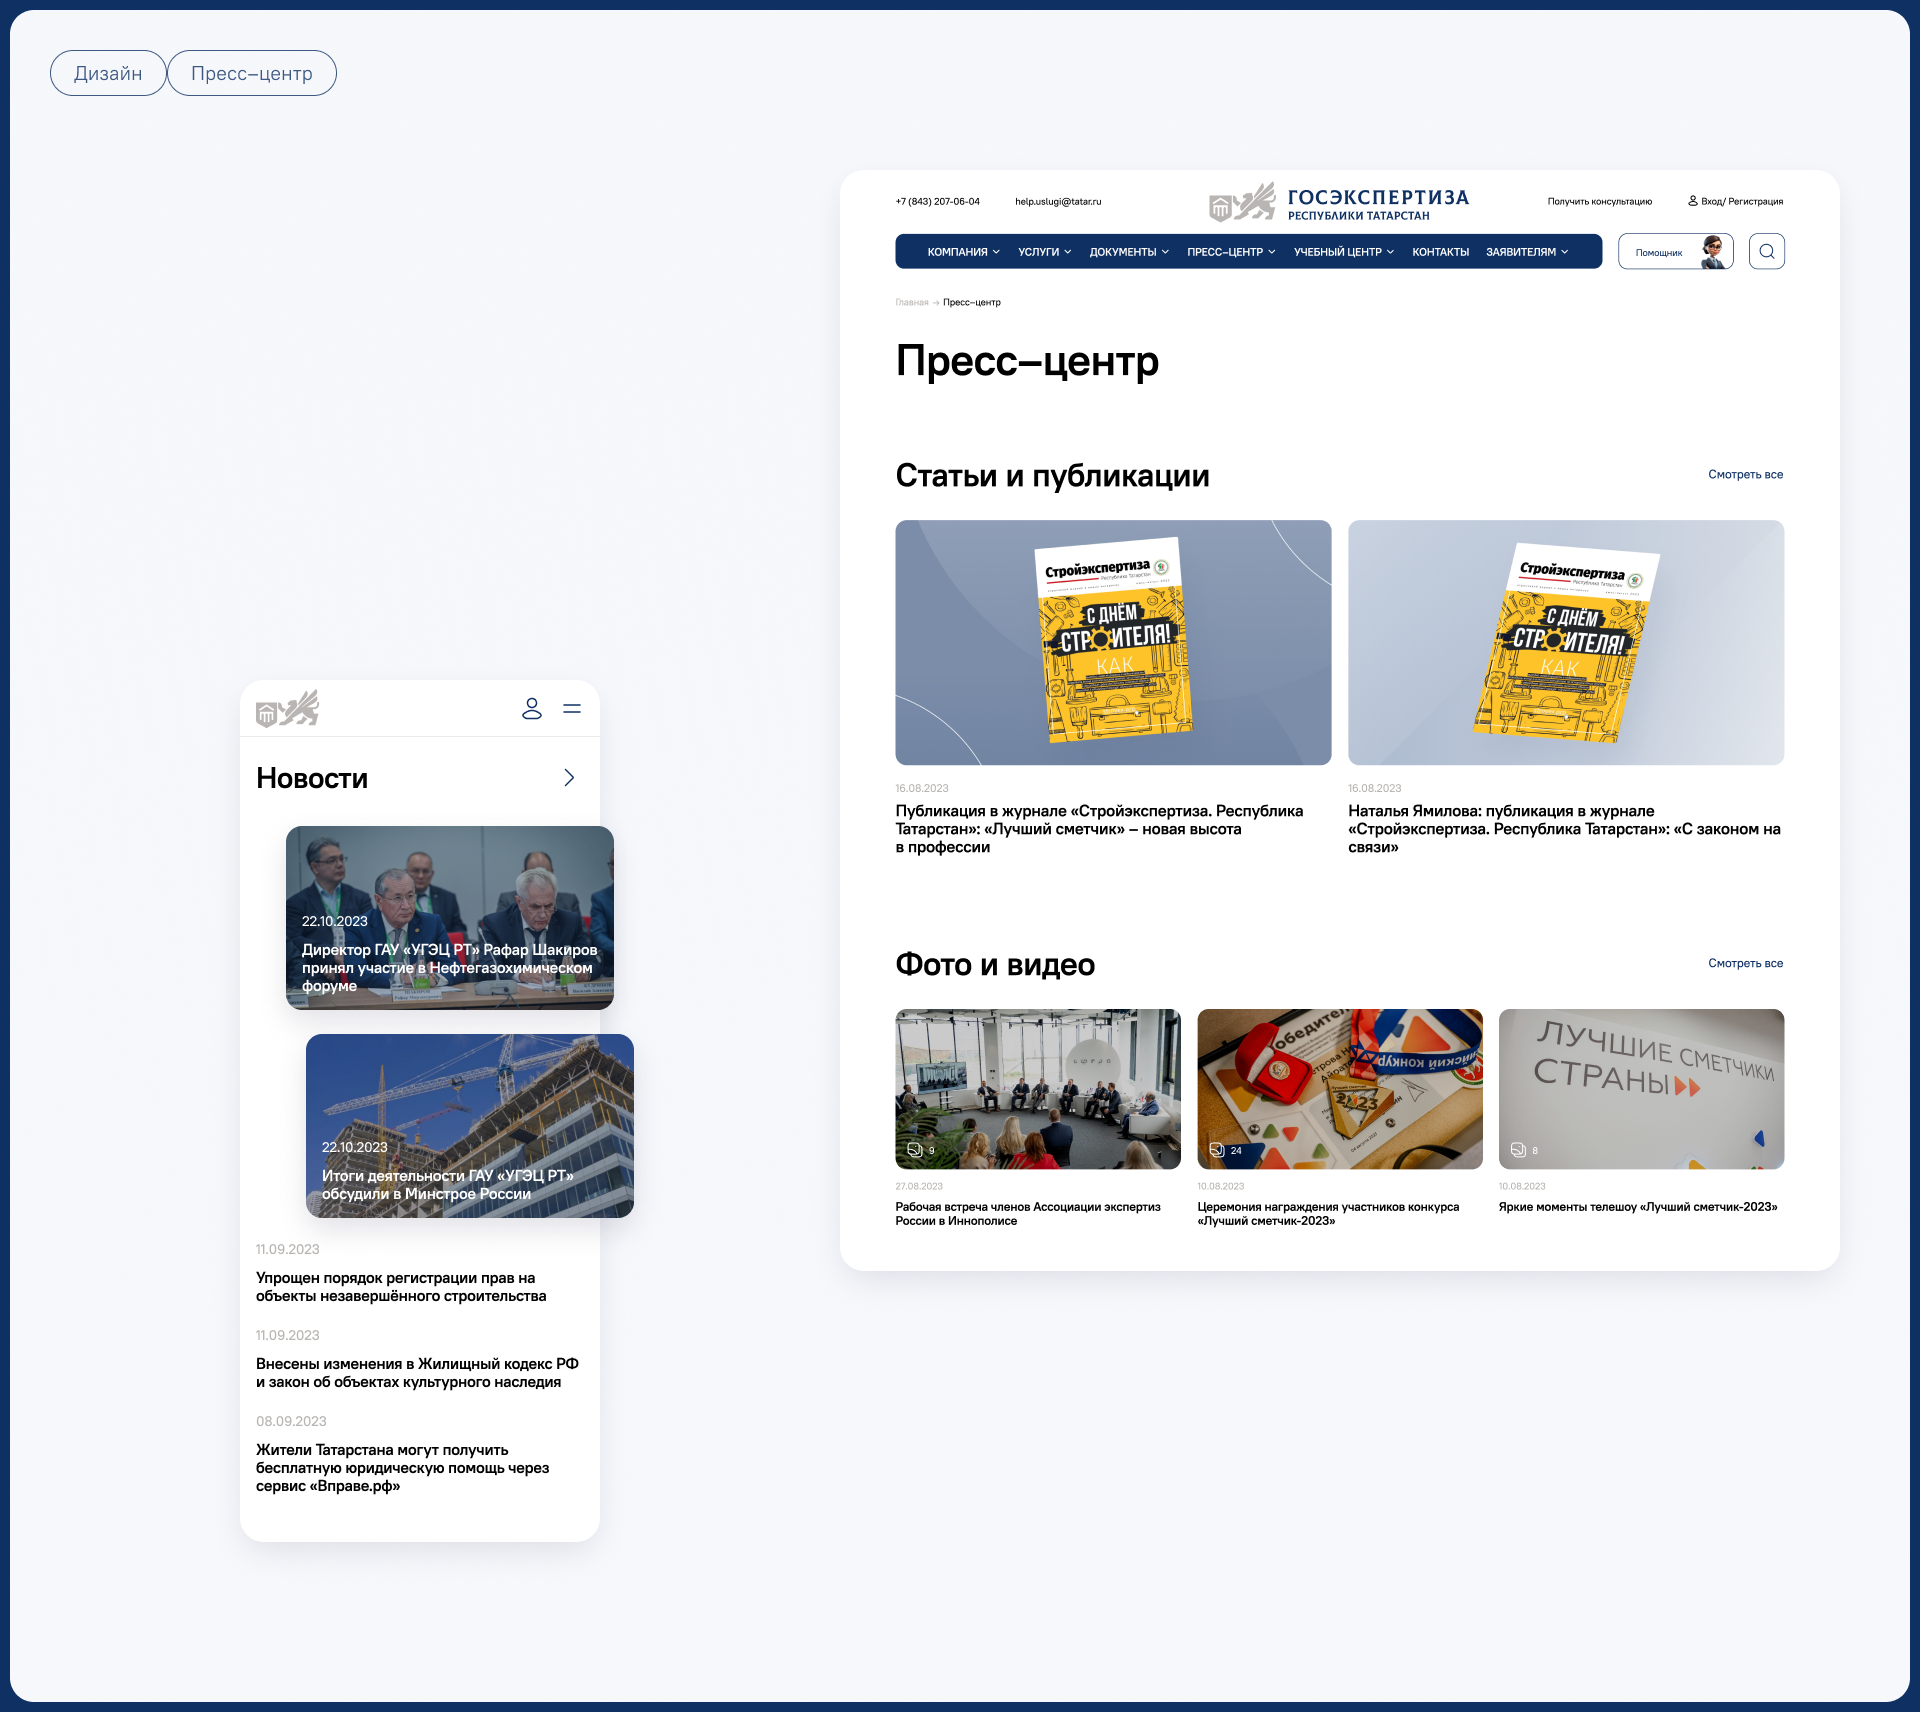Open the mobile hamburger menu icon
The image size is (1920, 1712).
[572, 709]
